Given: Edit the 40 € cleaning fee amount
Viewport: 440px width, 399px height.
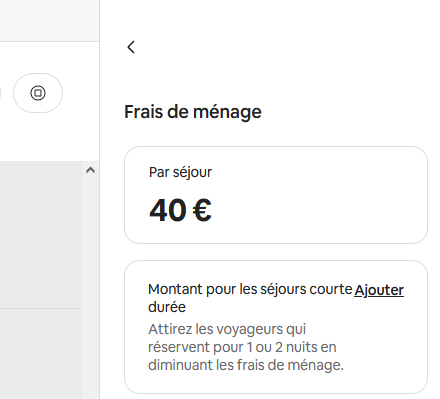Looking at the screenshot, I should coord(180,210).
